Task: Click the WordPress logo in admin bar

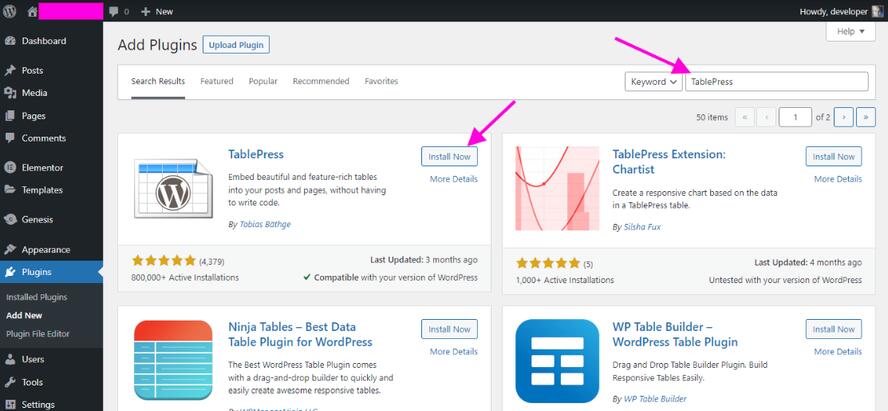Action: pos(10,11)
